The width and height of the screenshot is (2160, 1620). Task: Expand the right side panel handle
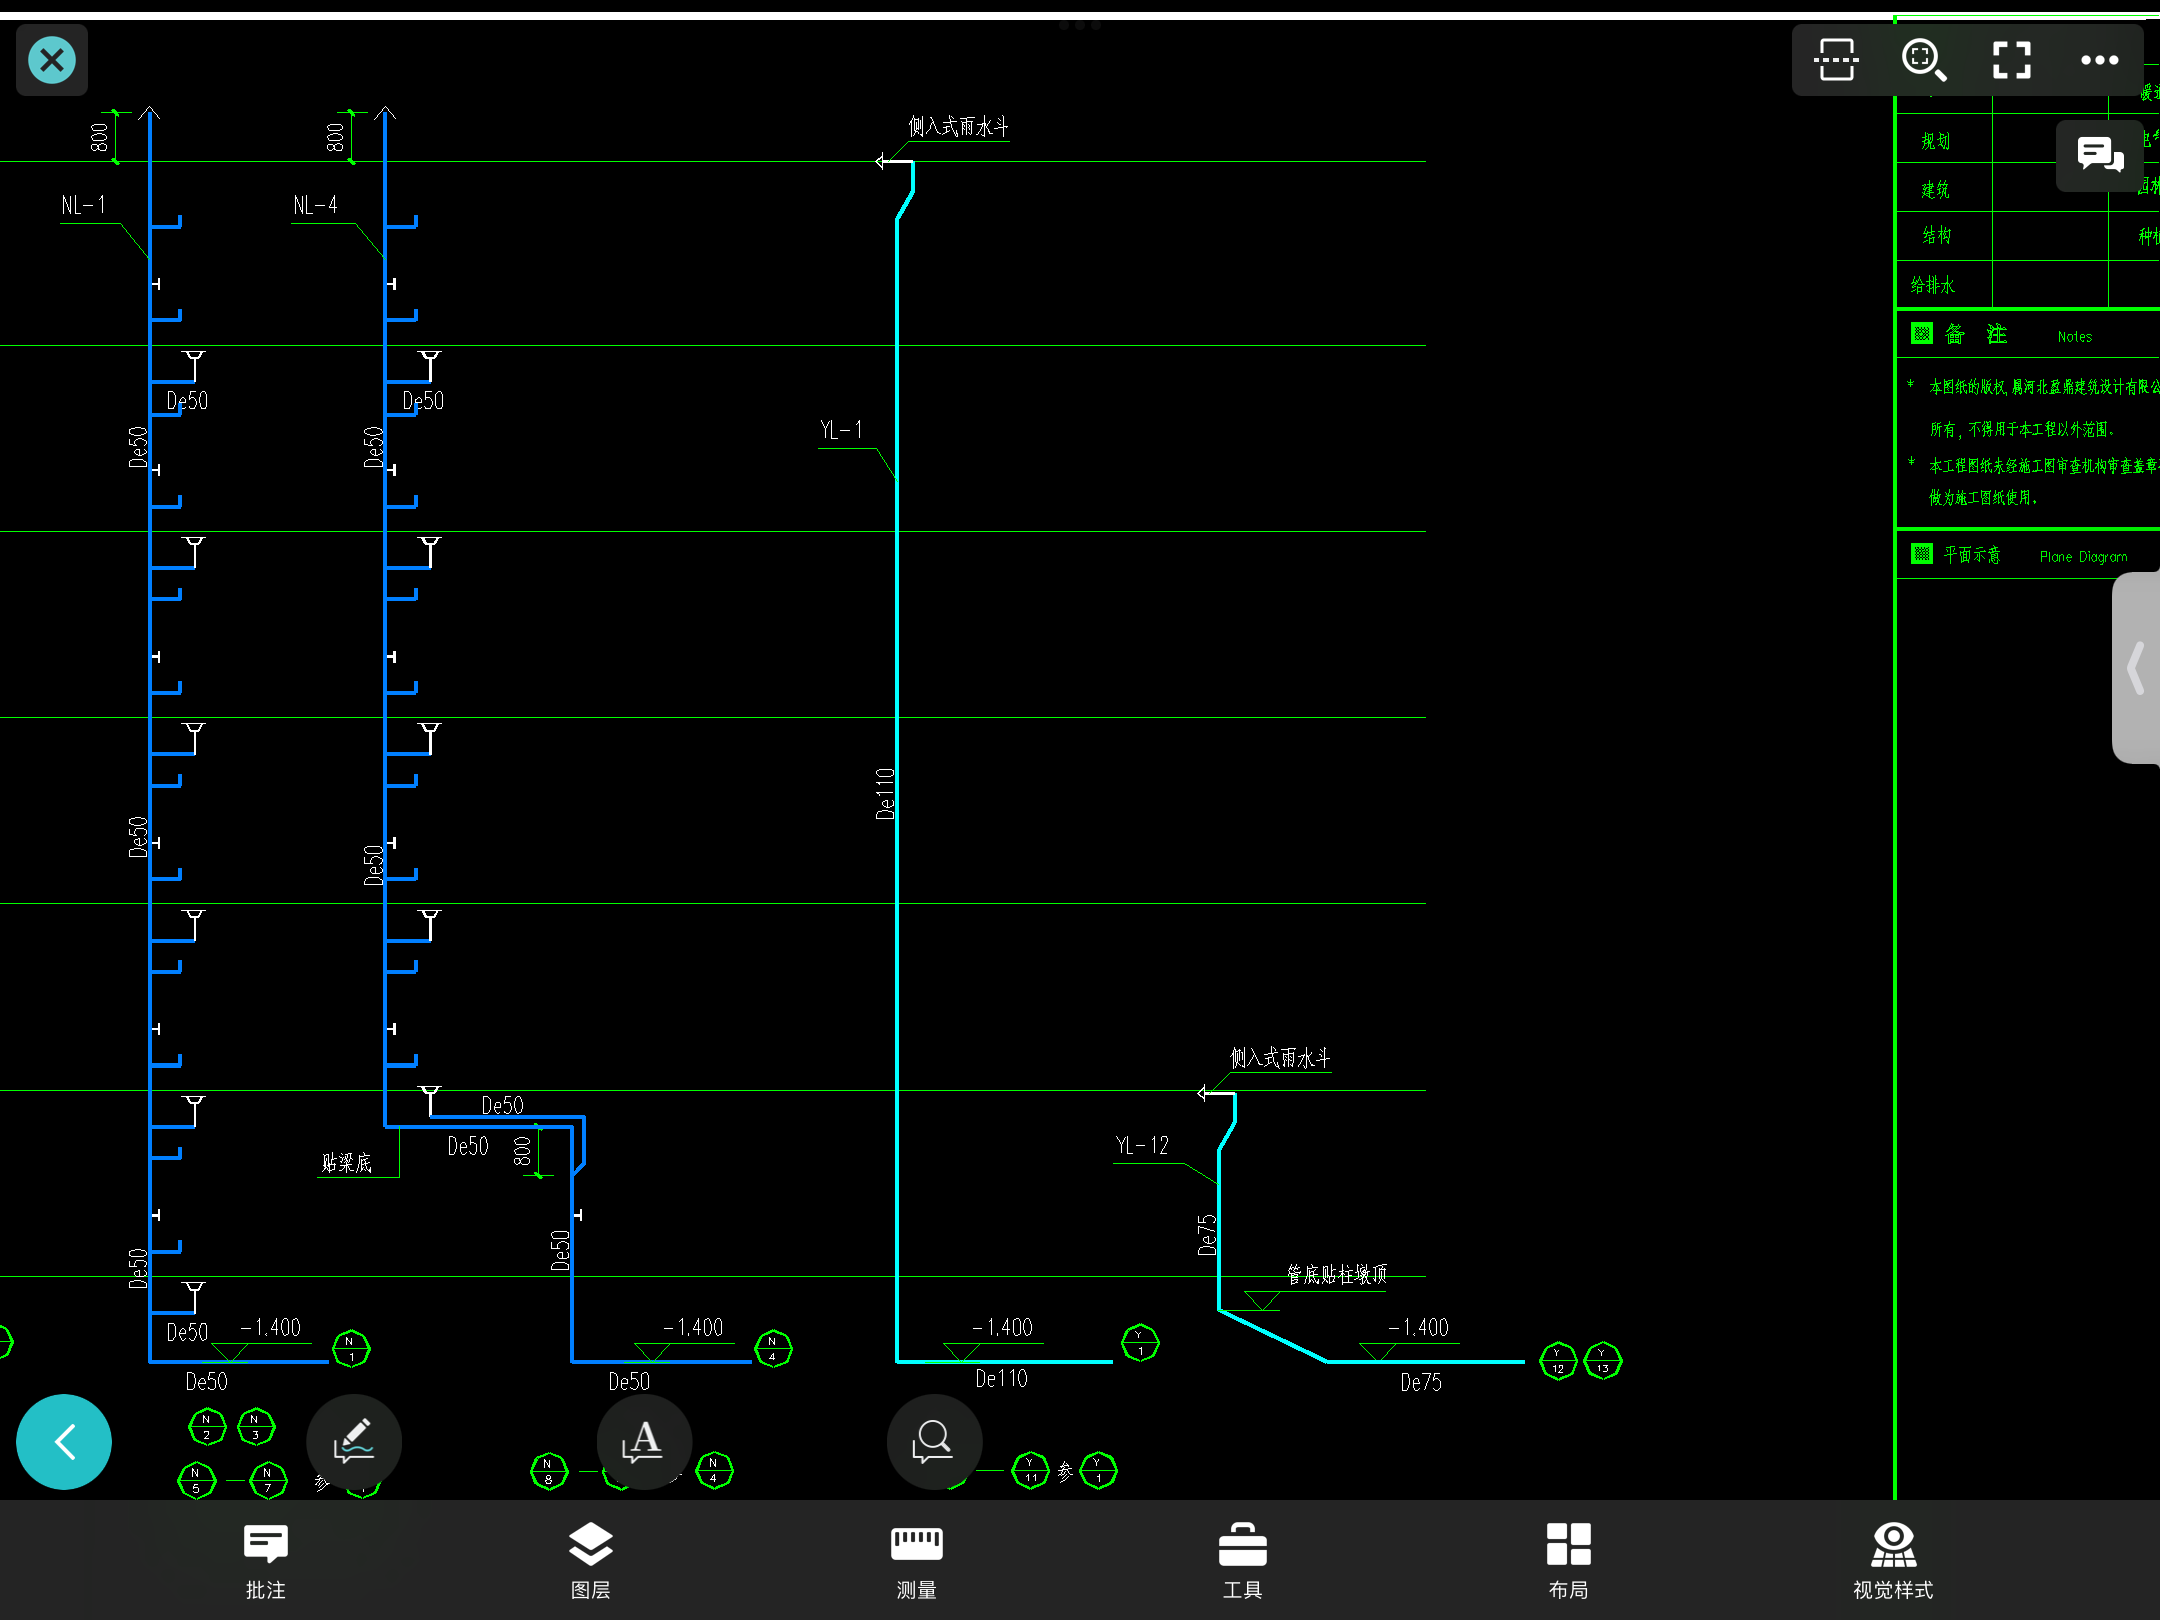tap(2137, 668)
